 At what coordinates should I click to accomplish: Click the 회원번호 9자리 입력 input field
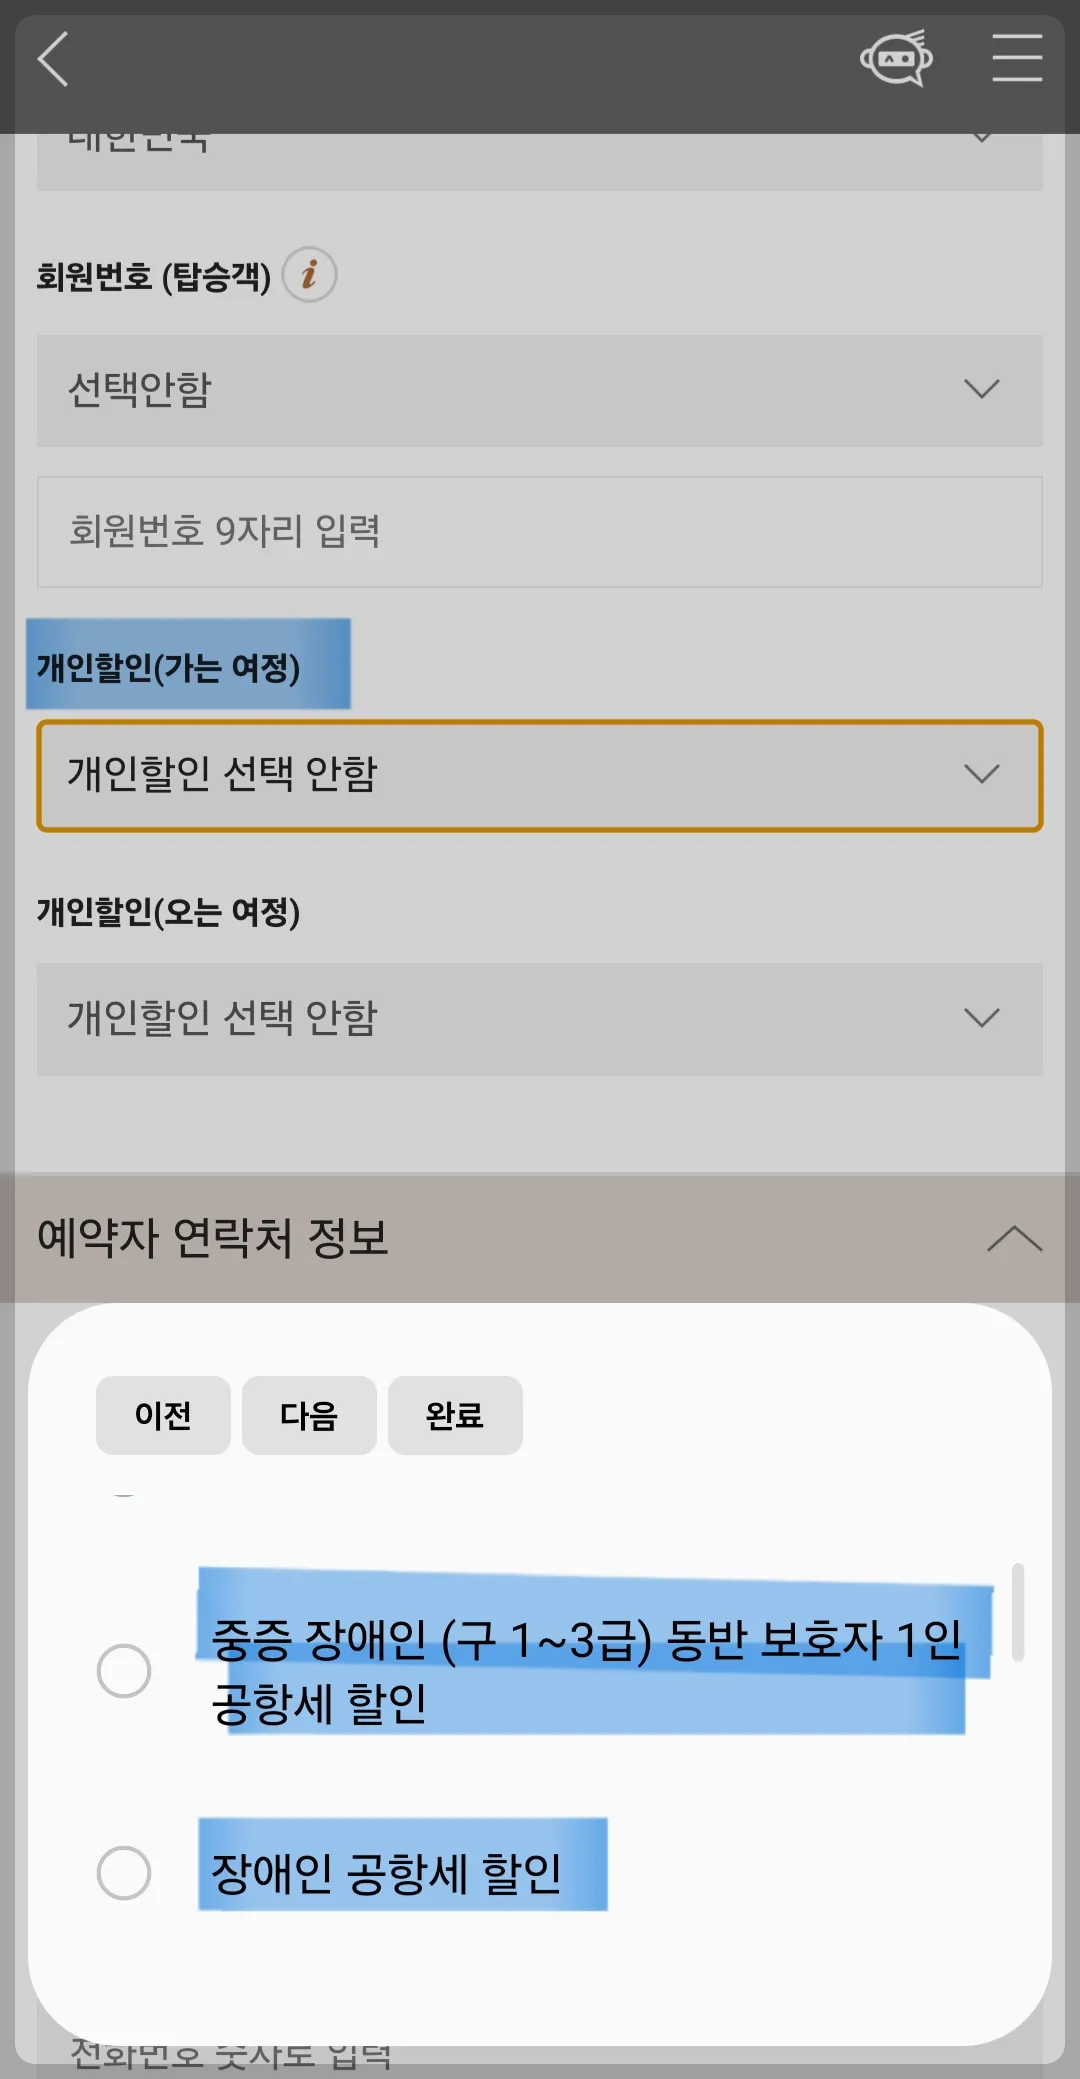click(x=540, y=533)
